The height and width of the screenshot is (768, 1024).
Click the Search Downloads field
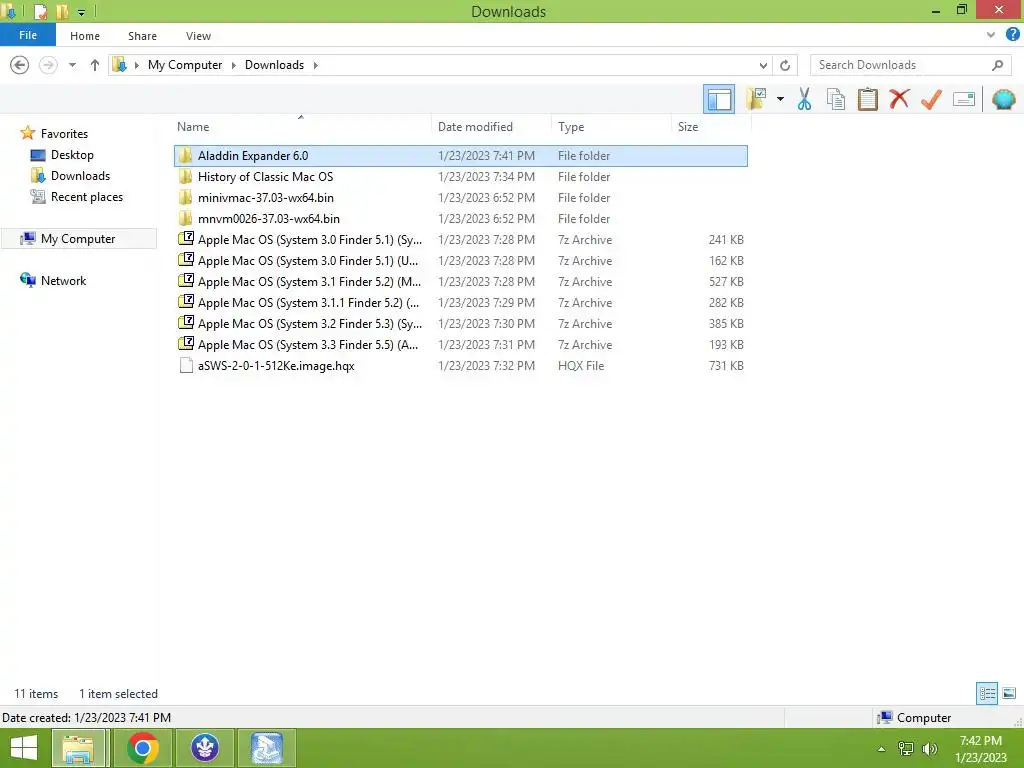coord(910,65)
